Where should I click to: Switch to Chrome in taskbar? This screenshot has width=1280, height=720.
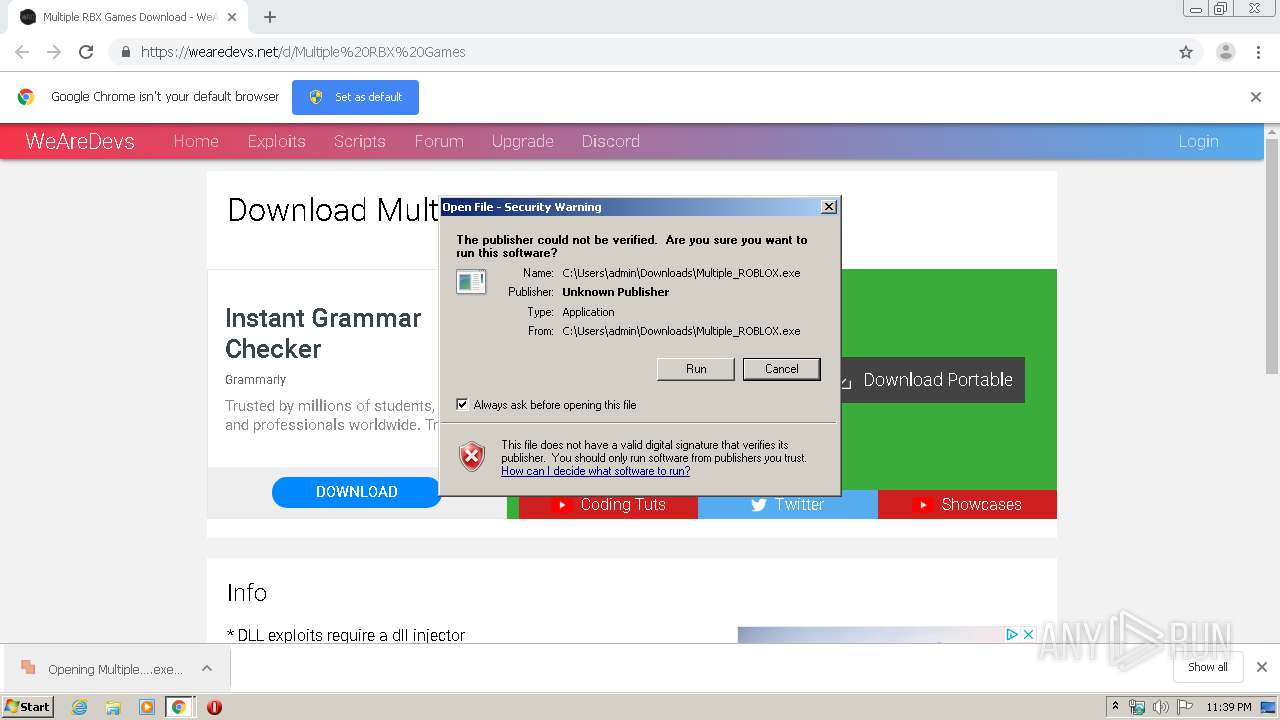coord(179,707)
